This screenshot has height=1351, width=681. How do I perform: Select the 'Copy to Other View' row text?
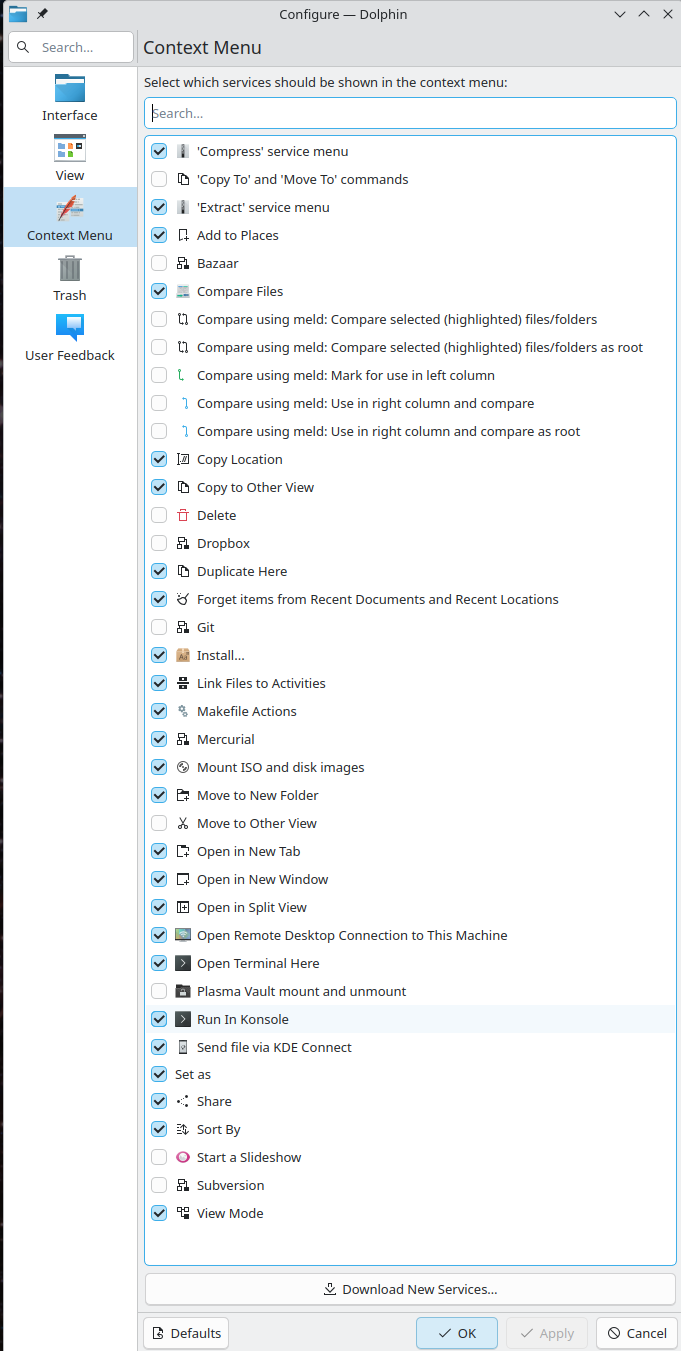[256, 488]
